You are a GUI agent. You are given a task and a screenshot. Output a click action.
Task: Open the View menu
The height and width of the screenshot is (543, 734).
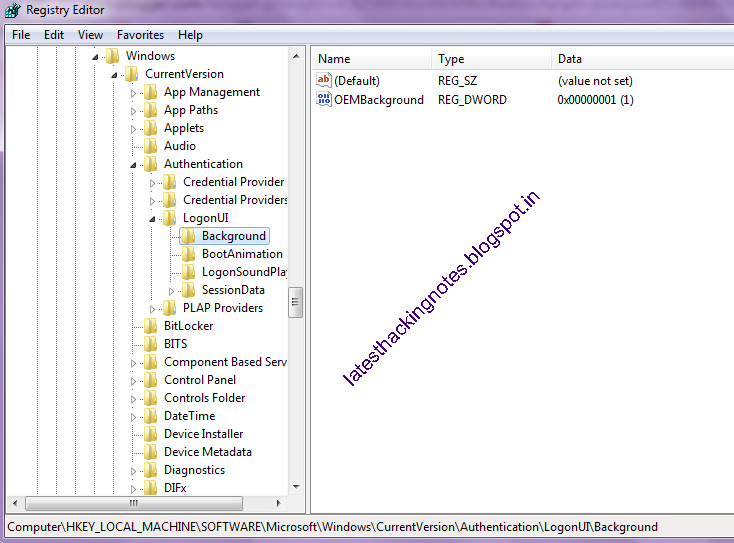point(90,35)
